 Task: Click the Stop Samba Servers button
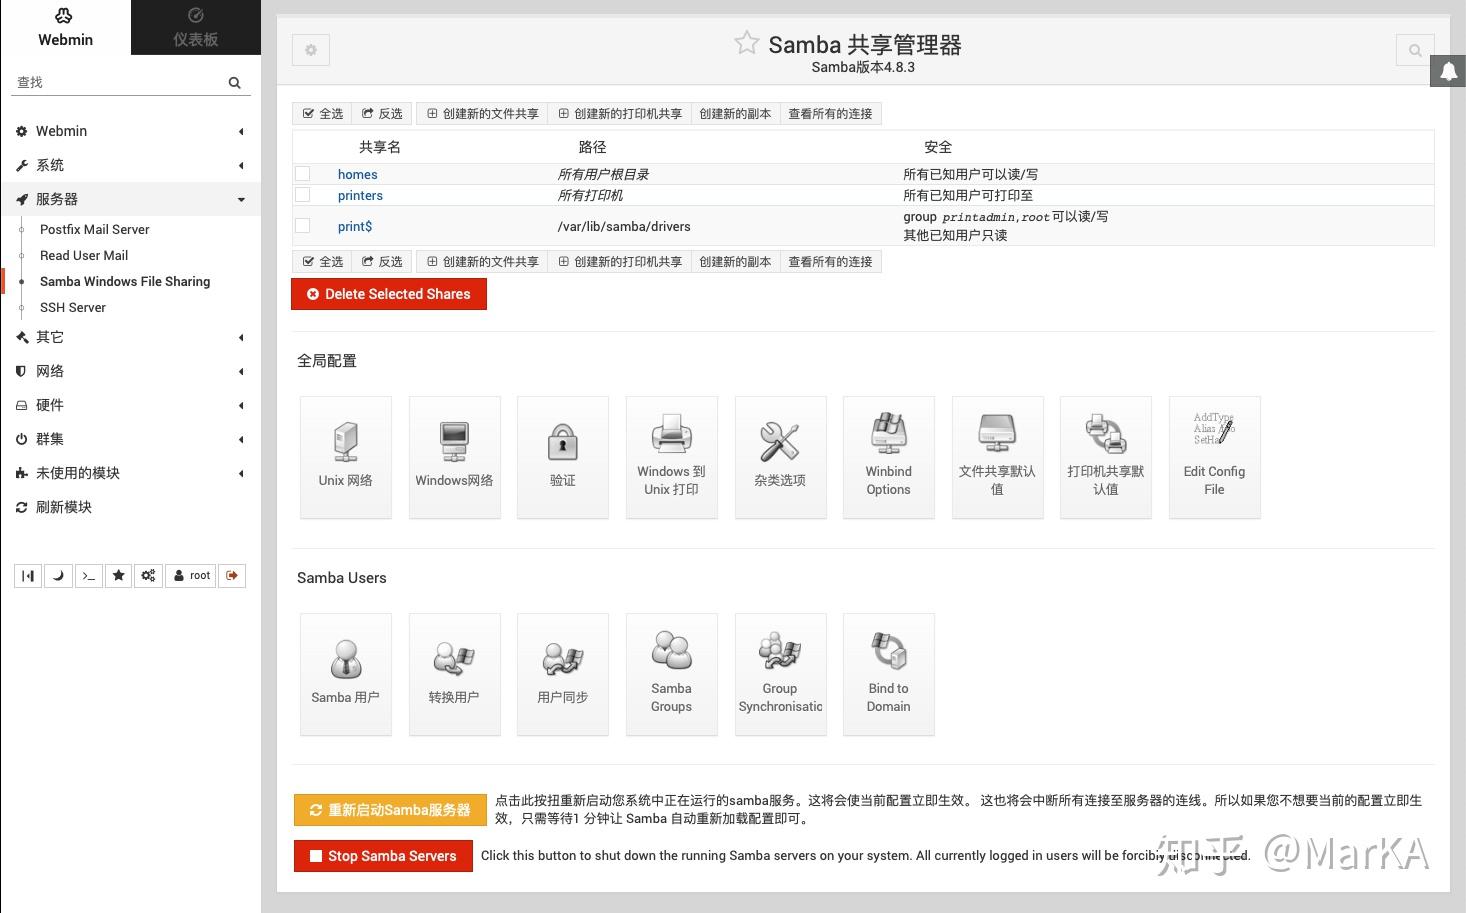click(383, 856)
